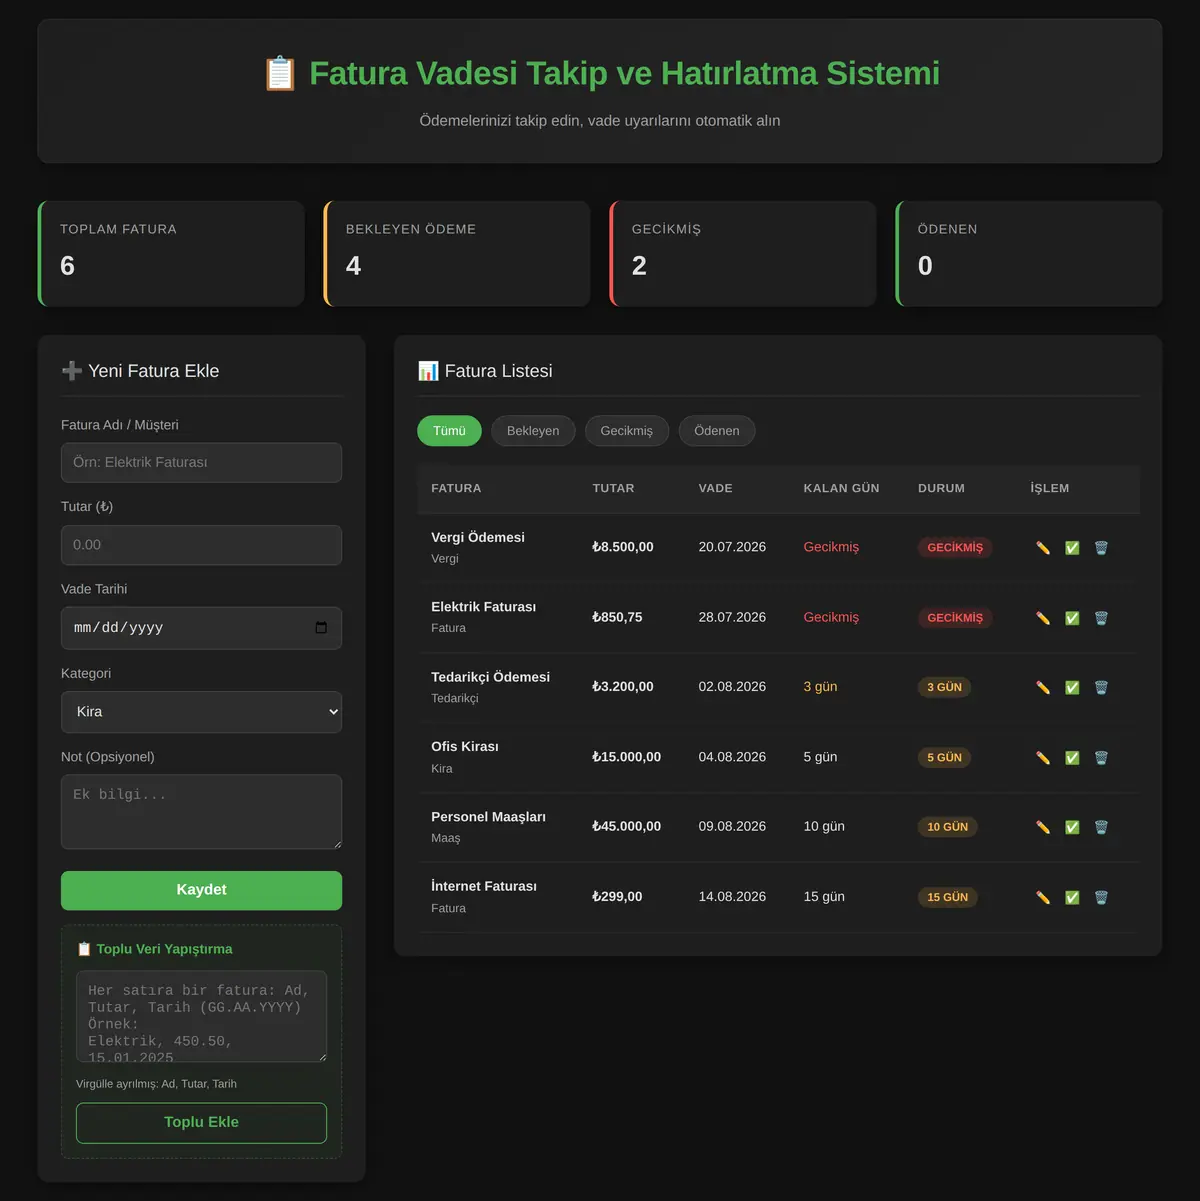1200x1201 pixels.
Task: Click the TOPLAM FATURA stat card
Action: [x=171, y=254]
